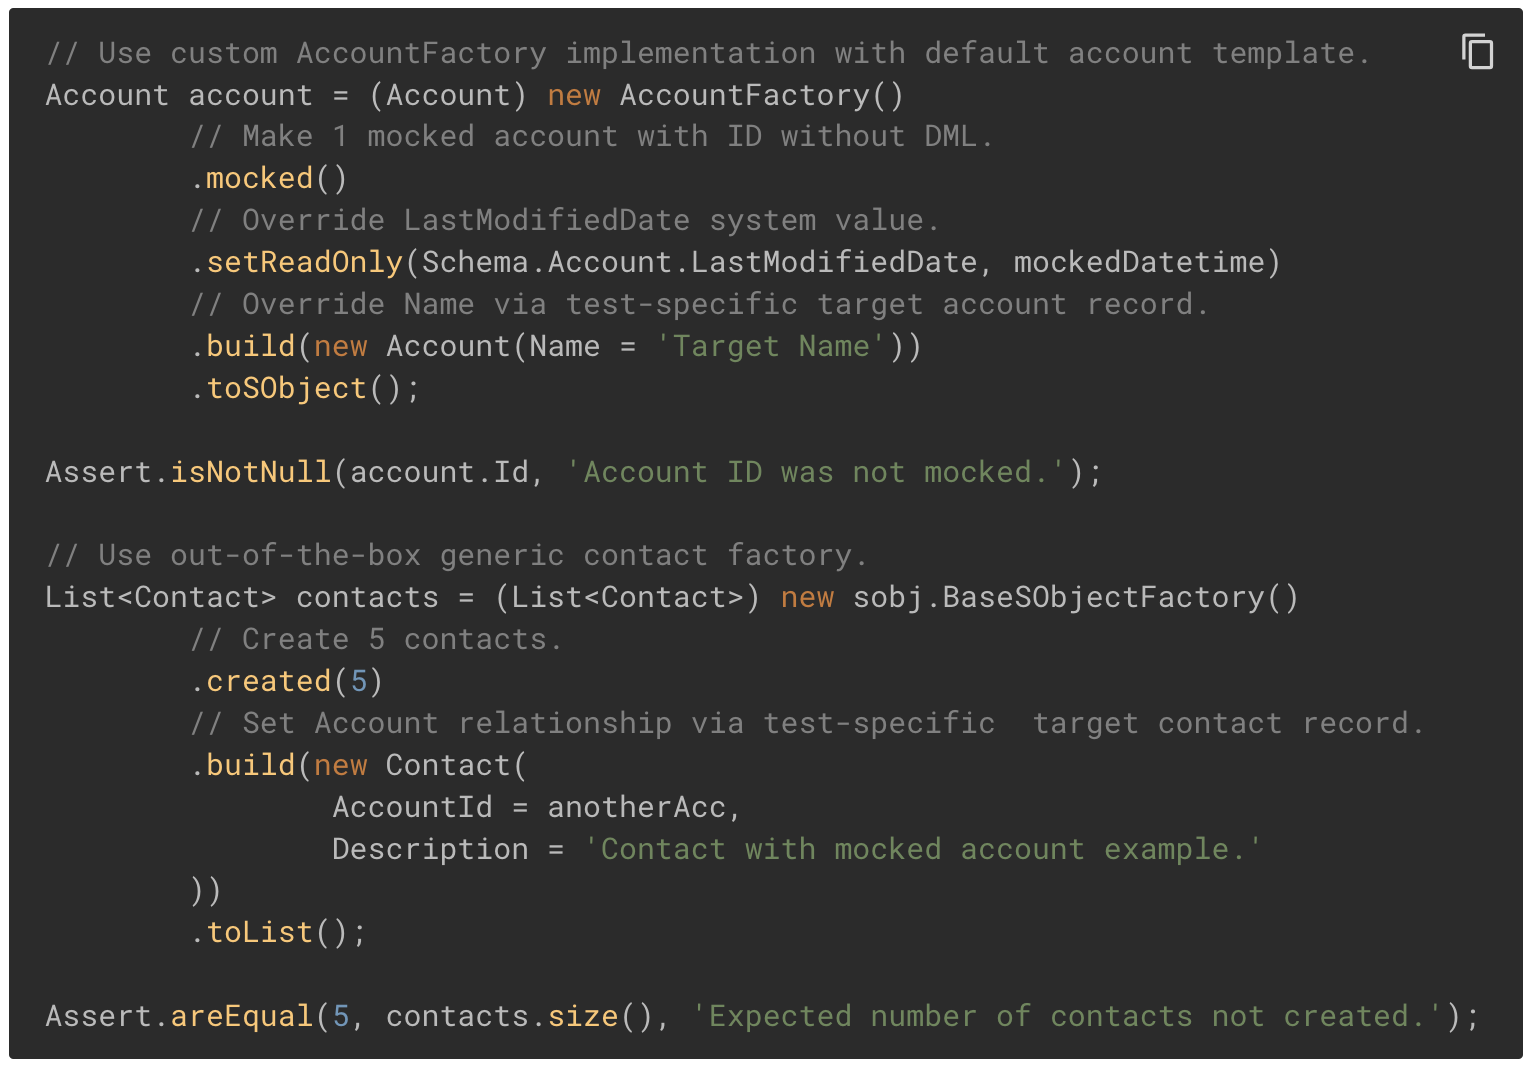Click the first line comment about AccountFactory
The image size is (1534, 1068).
pos(707,53)
